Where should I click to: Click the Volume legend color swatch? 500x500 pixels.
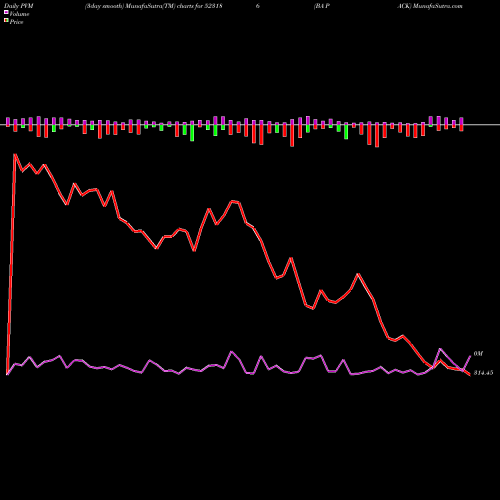tap(6, 13)
